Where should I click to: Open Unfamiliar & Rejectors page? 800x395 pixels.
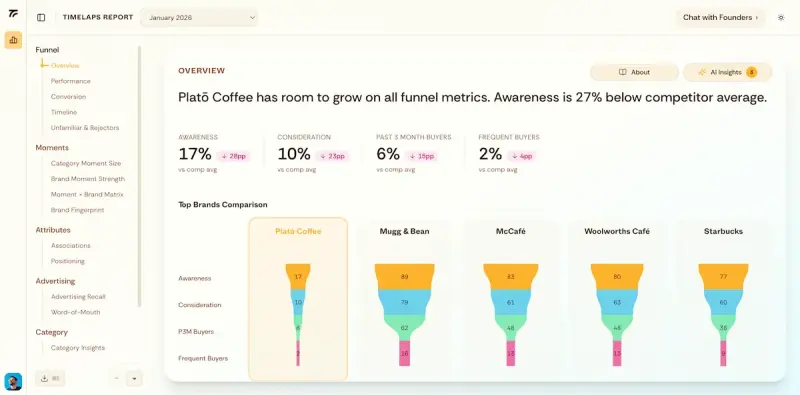coord(85,128)
